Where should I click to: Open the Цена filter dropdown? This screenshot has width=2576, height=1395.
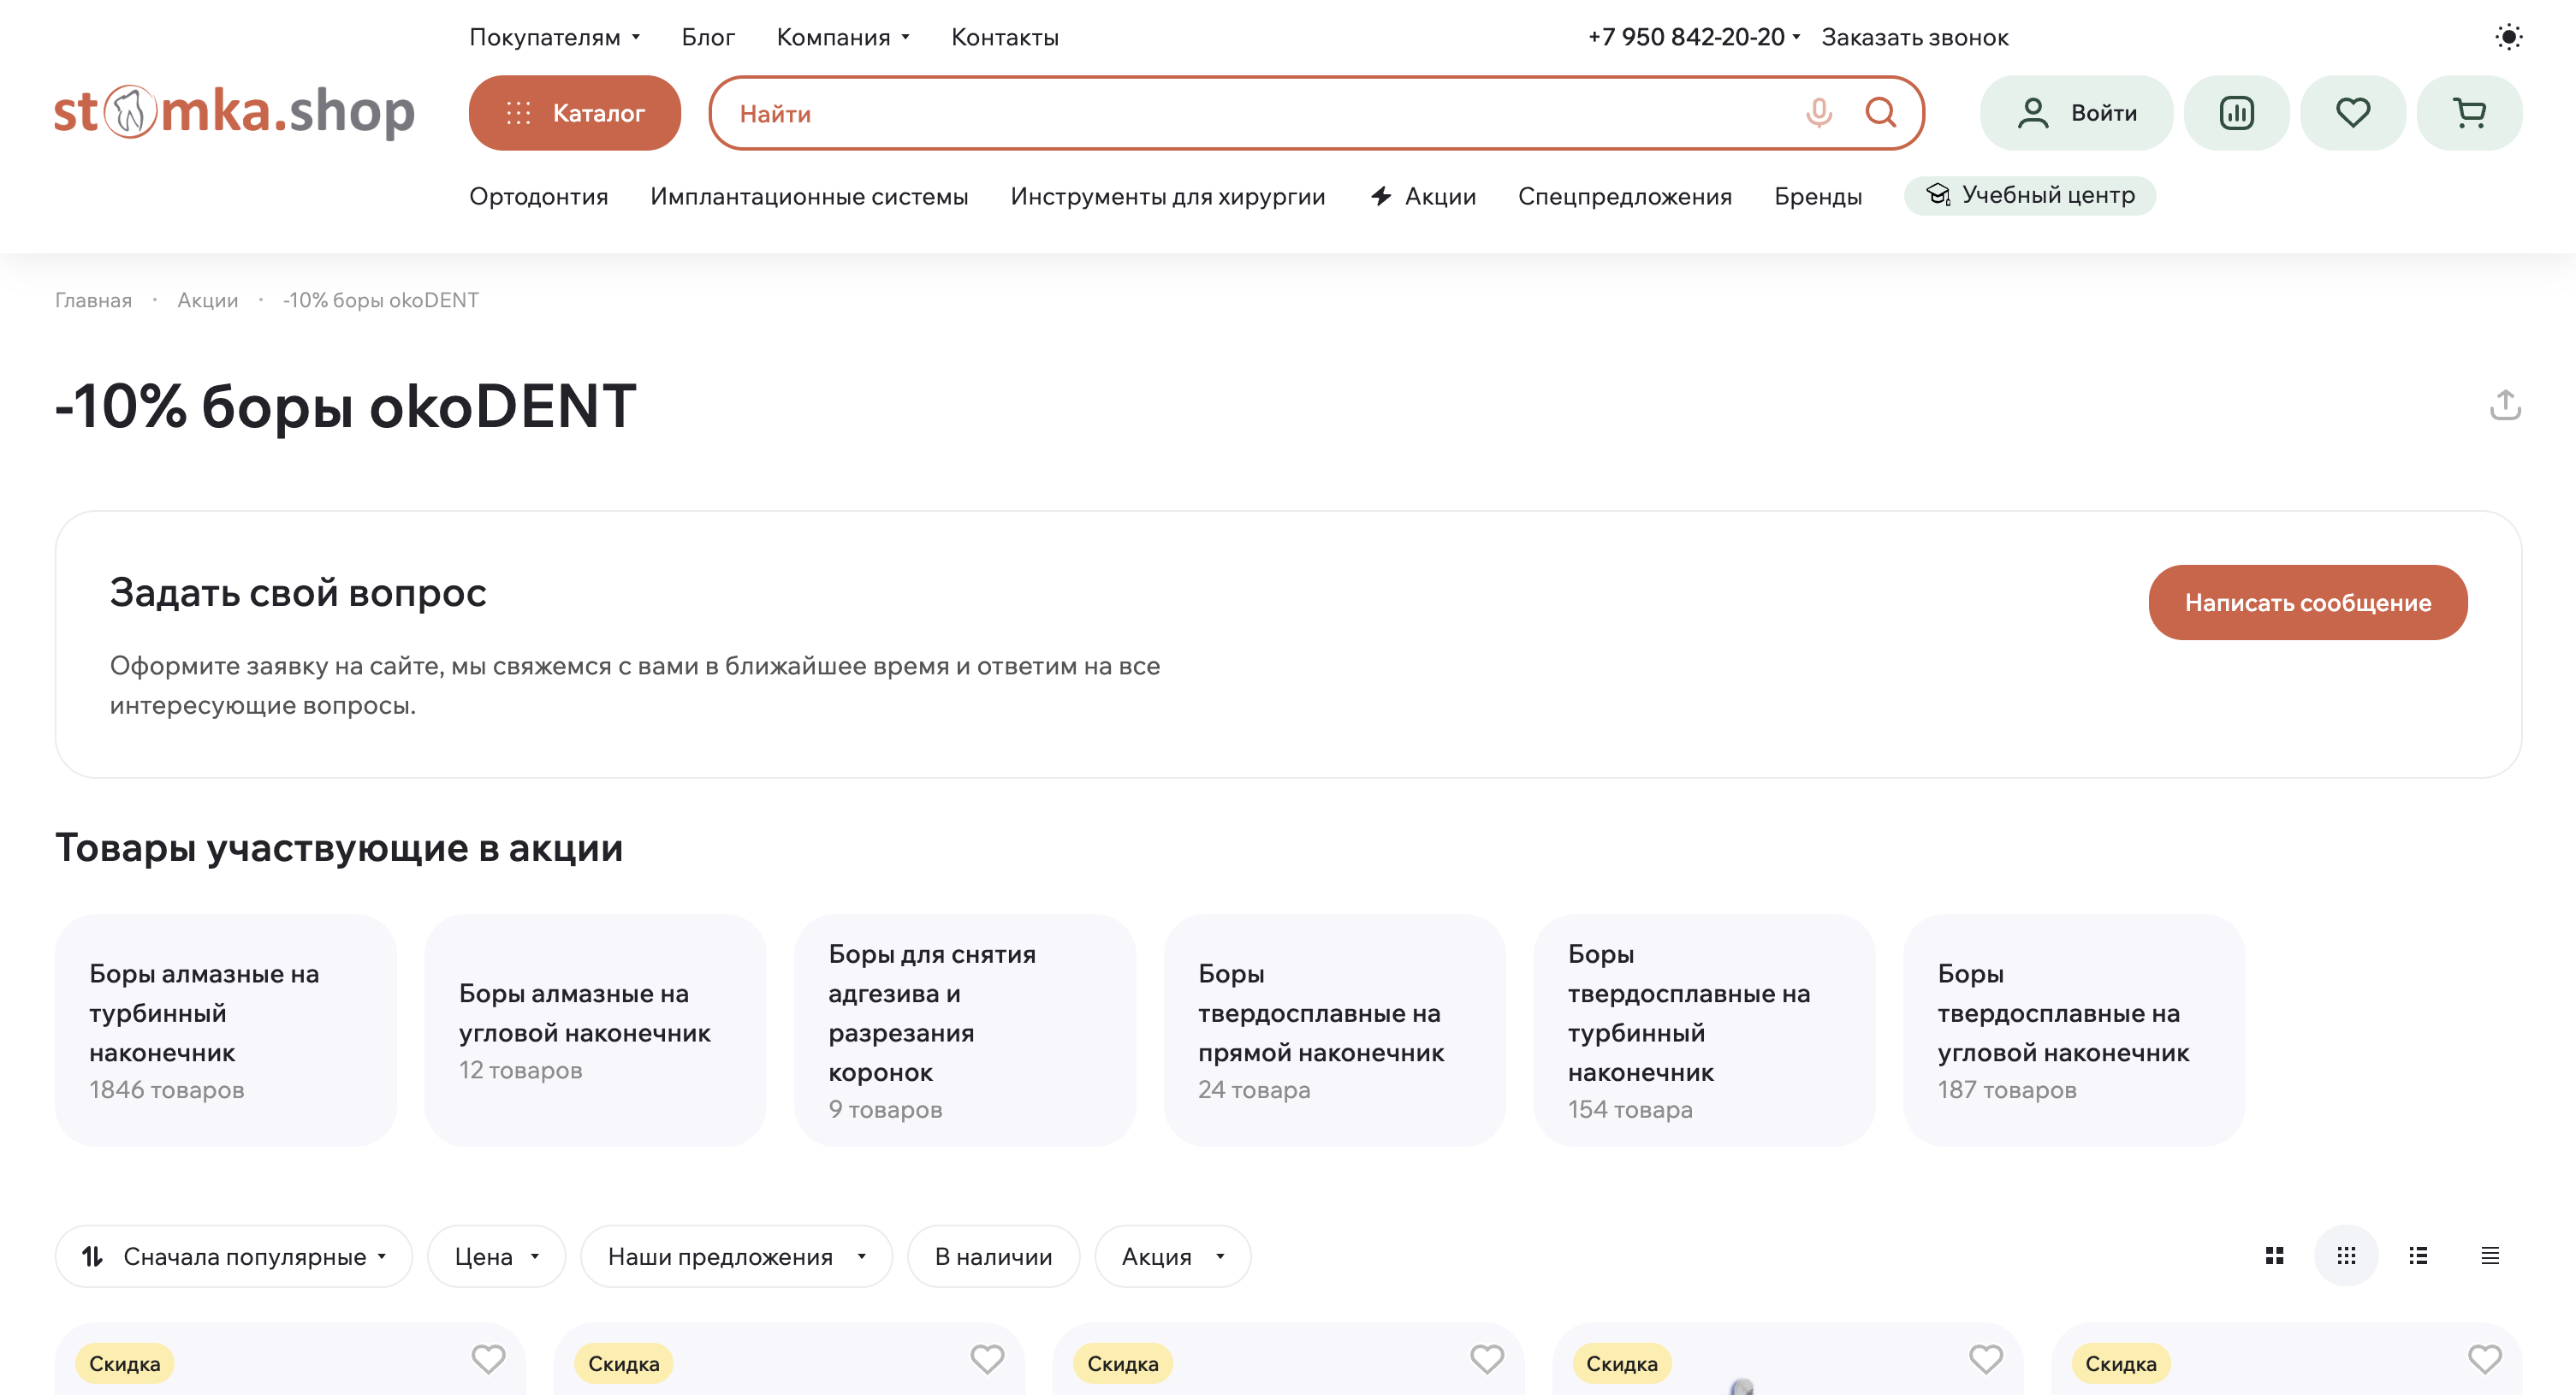[497, 1256]
